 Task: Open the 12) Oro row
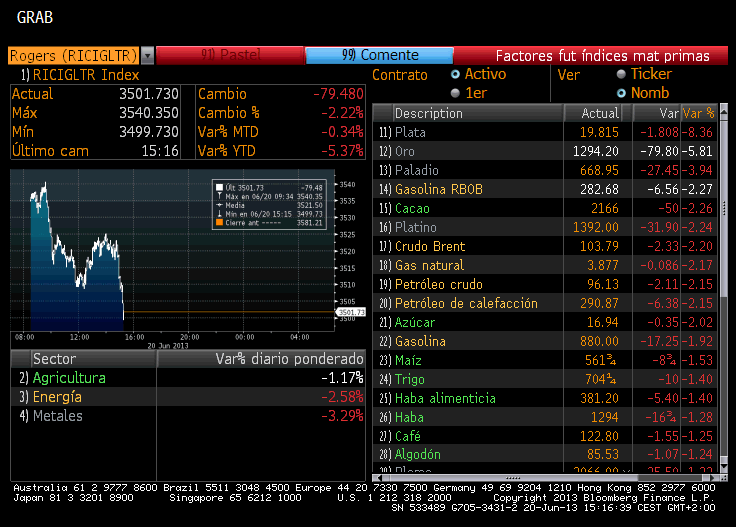click(x=545, y=151)
